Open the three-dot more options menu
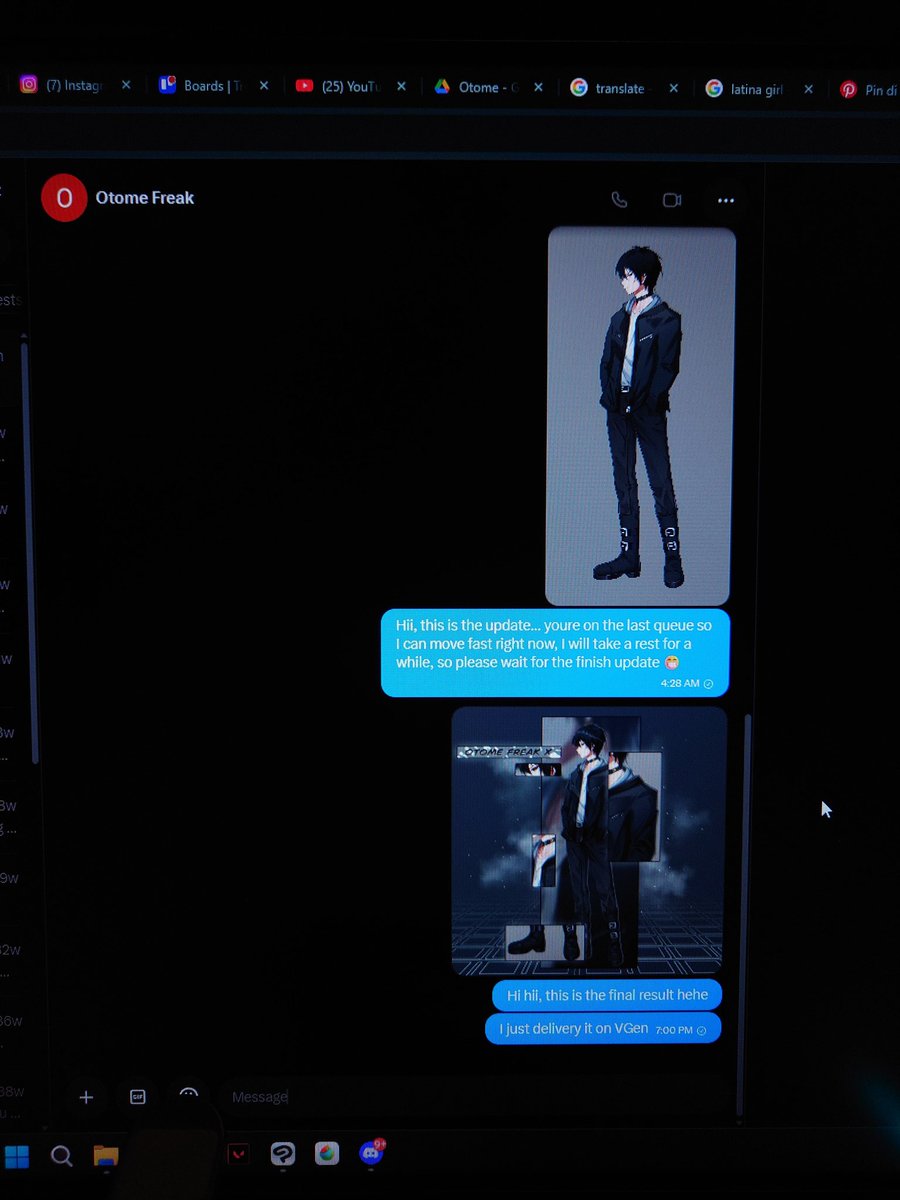Screen dimensions: 900x1200 point(726,201)
